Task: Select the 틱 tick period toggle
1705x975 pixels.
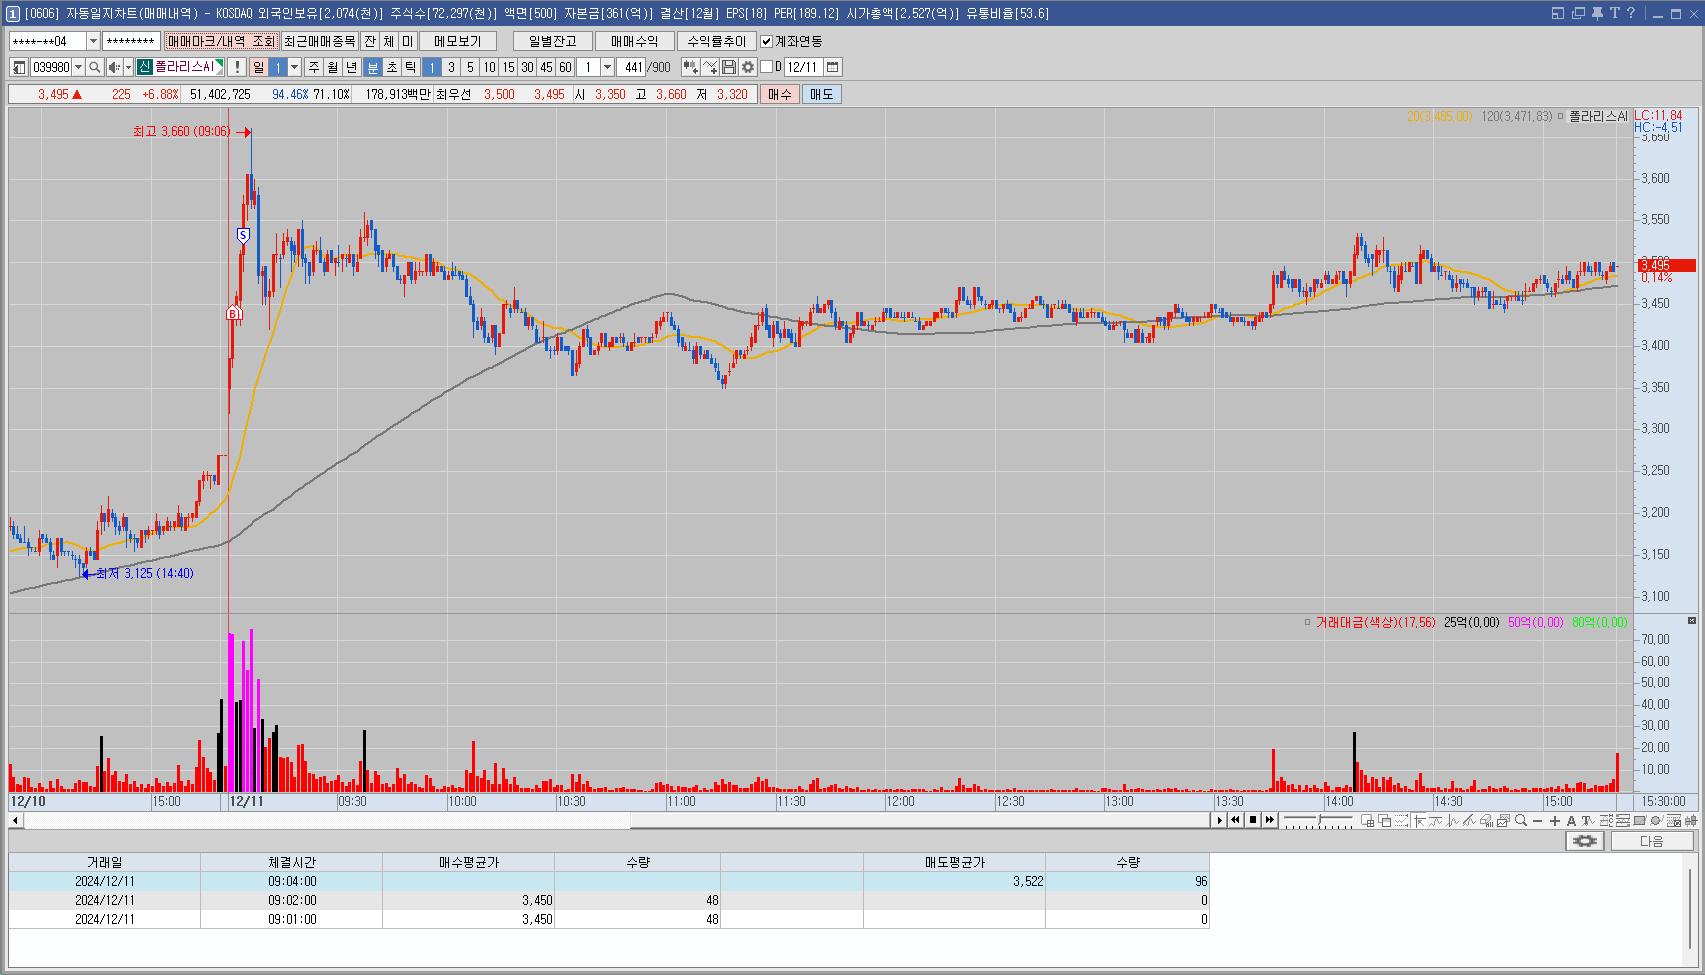Action: pyautogui.click(x=410, y=67)
